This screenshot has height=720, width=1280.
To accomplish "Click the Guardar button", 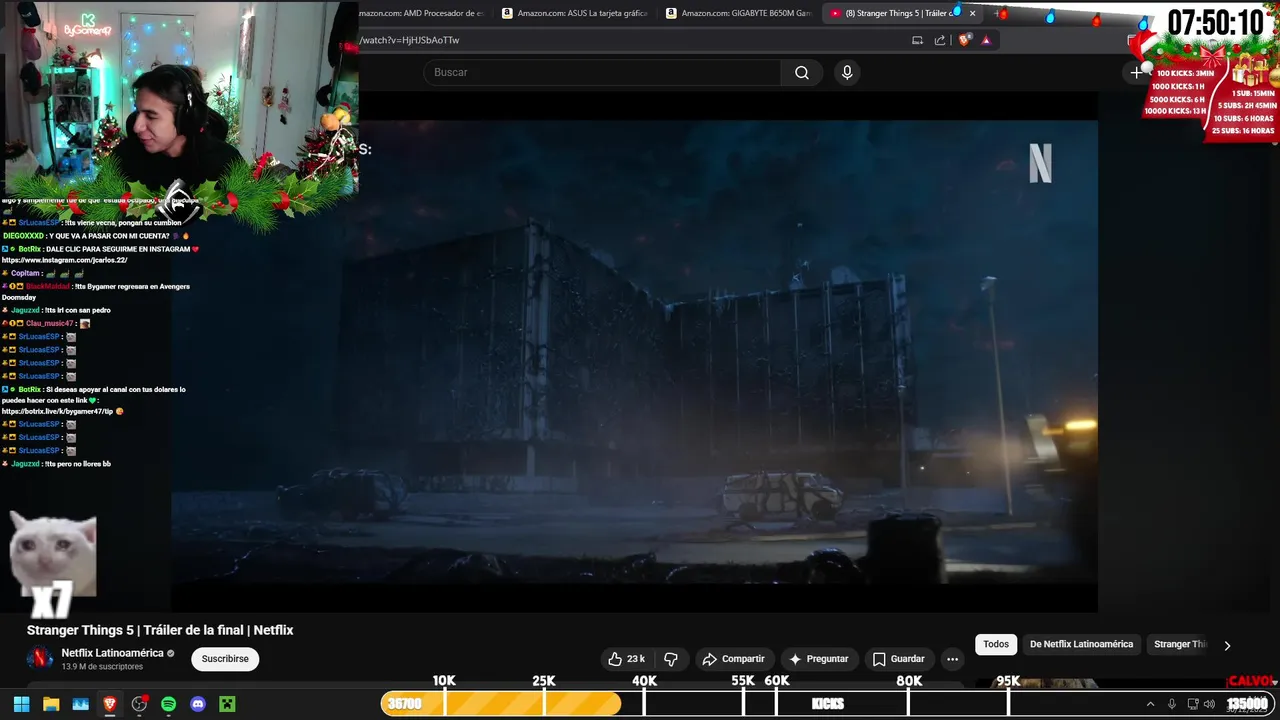I will [x=898, y=659].
